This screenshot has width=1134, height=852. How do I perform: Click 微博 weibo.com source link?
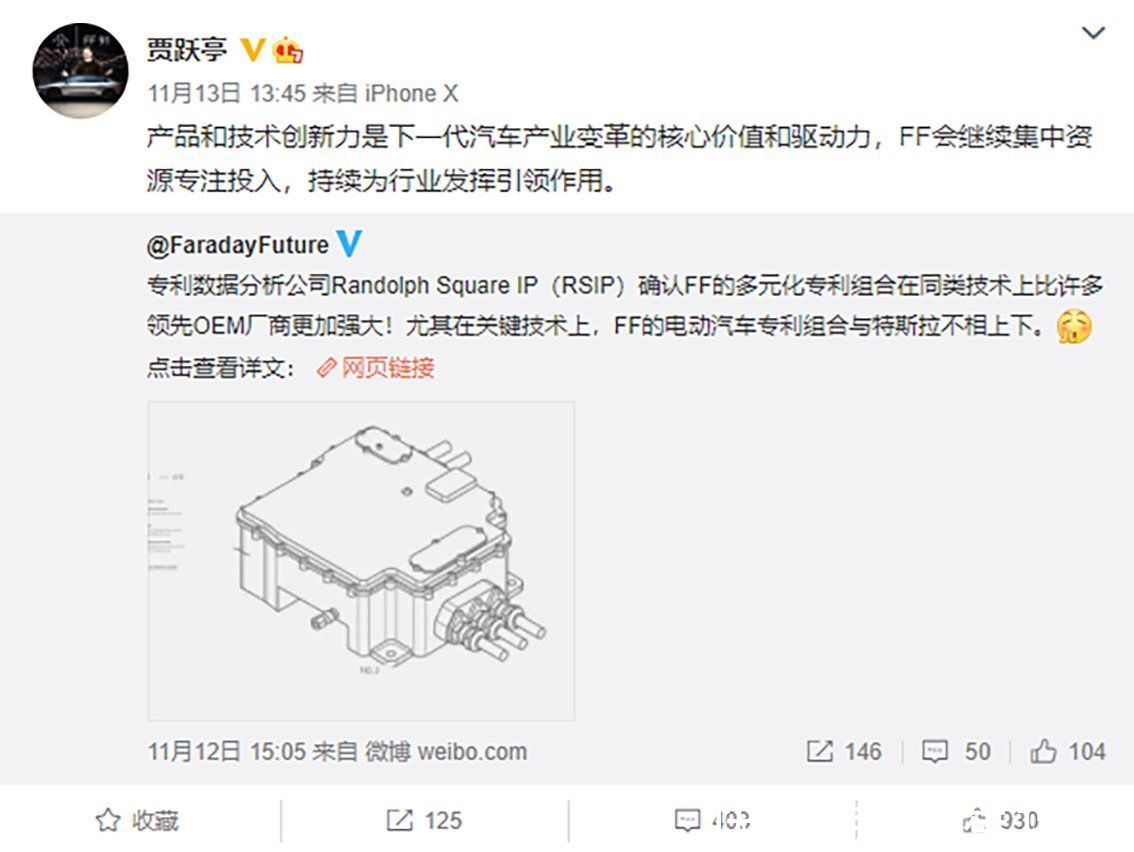tap(446, 751)
